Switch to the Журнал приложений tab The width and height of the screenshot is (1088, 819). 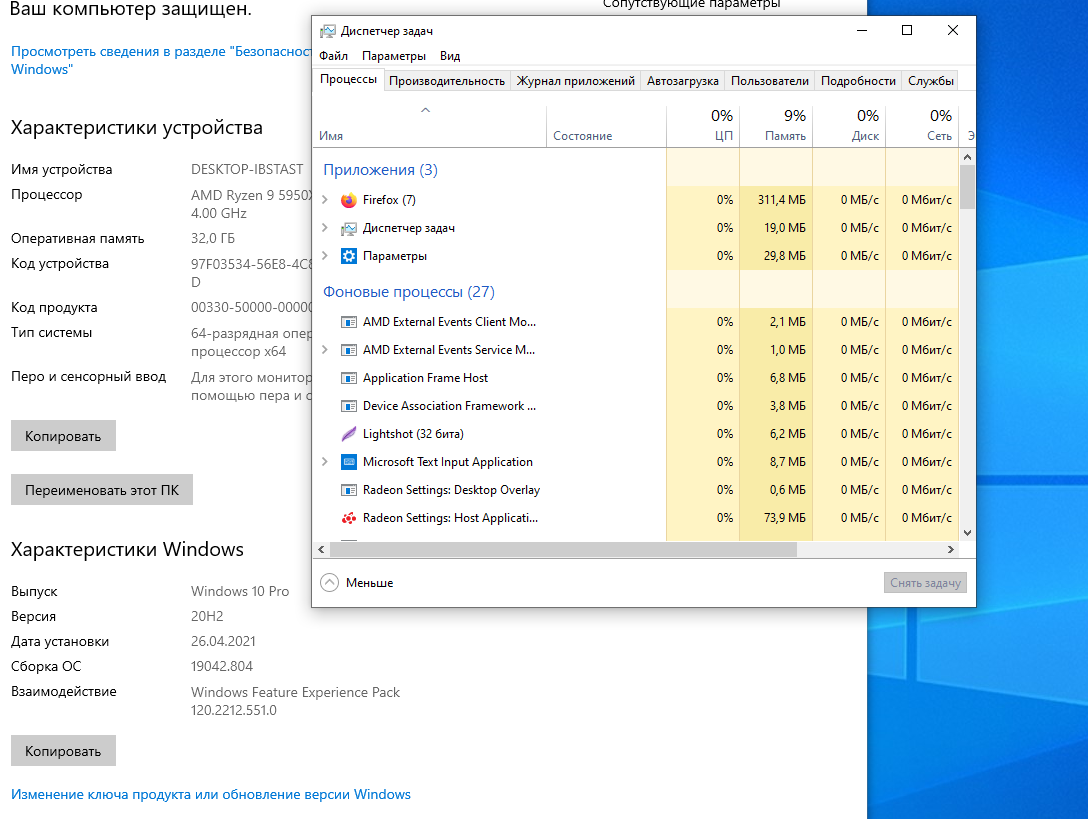pos(575,81)
